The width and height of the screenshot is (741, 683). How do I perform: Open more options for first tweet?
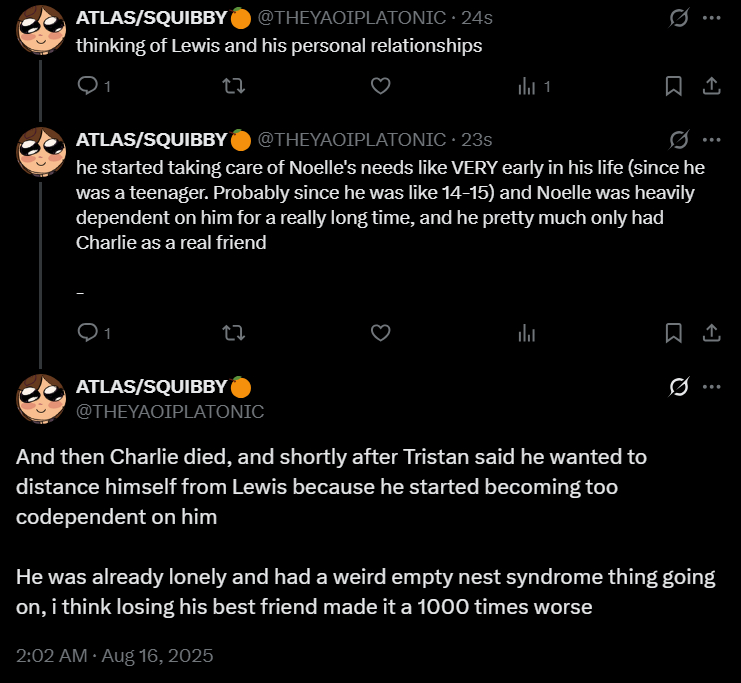coord(712,19)
